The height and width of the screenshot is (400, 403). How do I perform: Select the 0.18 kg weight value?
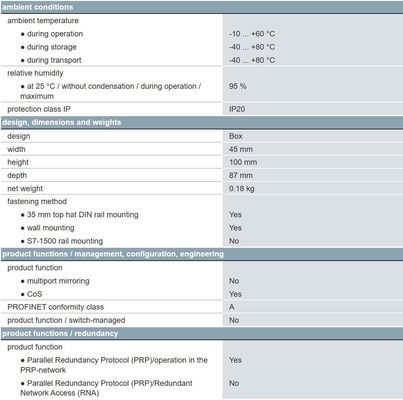(x=242, y=189)
